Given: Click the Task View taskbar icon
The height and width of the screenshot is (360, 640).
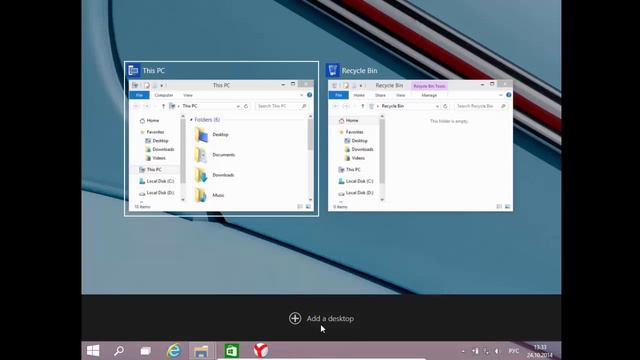Looking at the screenshot, I should pyautogui.click(x=146, y=351).
